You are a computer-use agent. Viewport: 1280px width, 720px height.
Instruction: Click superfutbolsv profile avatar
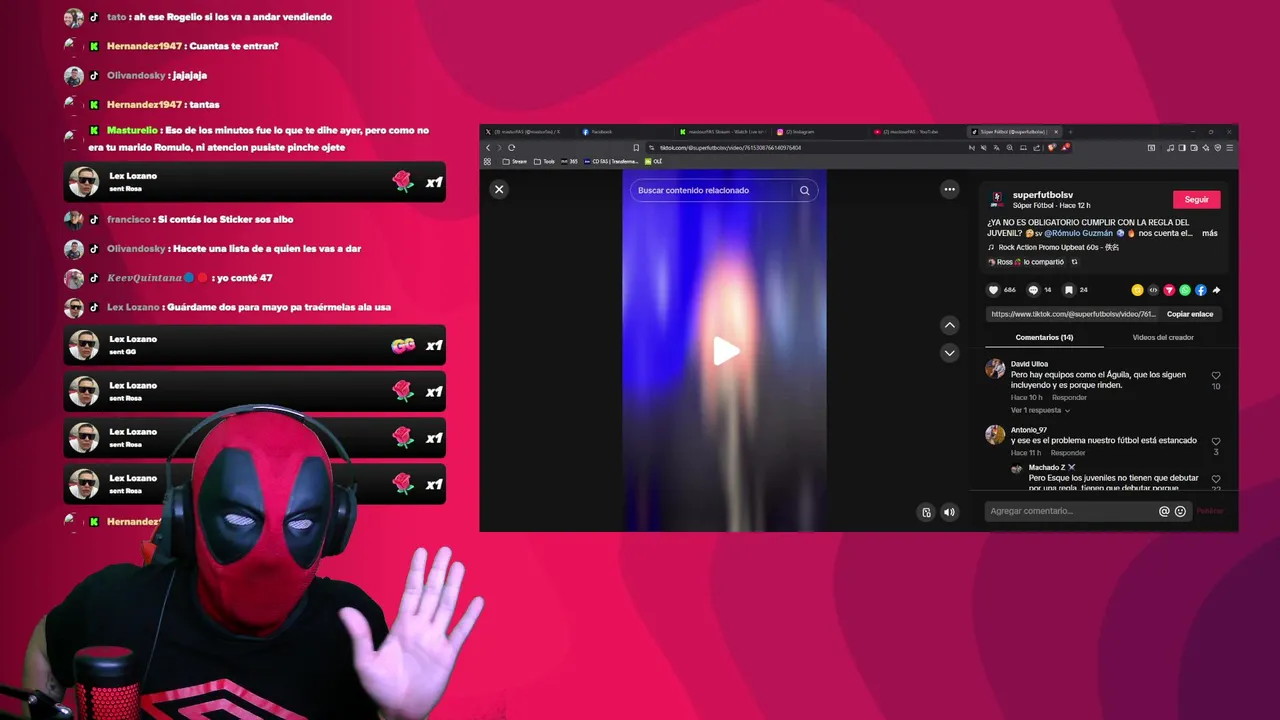(997, 200)
